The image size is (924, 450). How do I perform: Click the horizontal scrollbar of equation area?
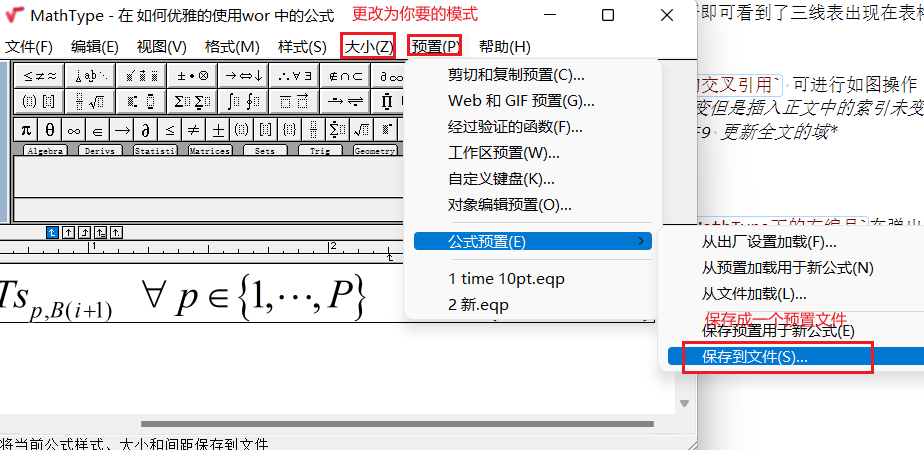click(397, 423)
